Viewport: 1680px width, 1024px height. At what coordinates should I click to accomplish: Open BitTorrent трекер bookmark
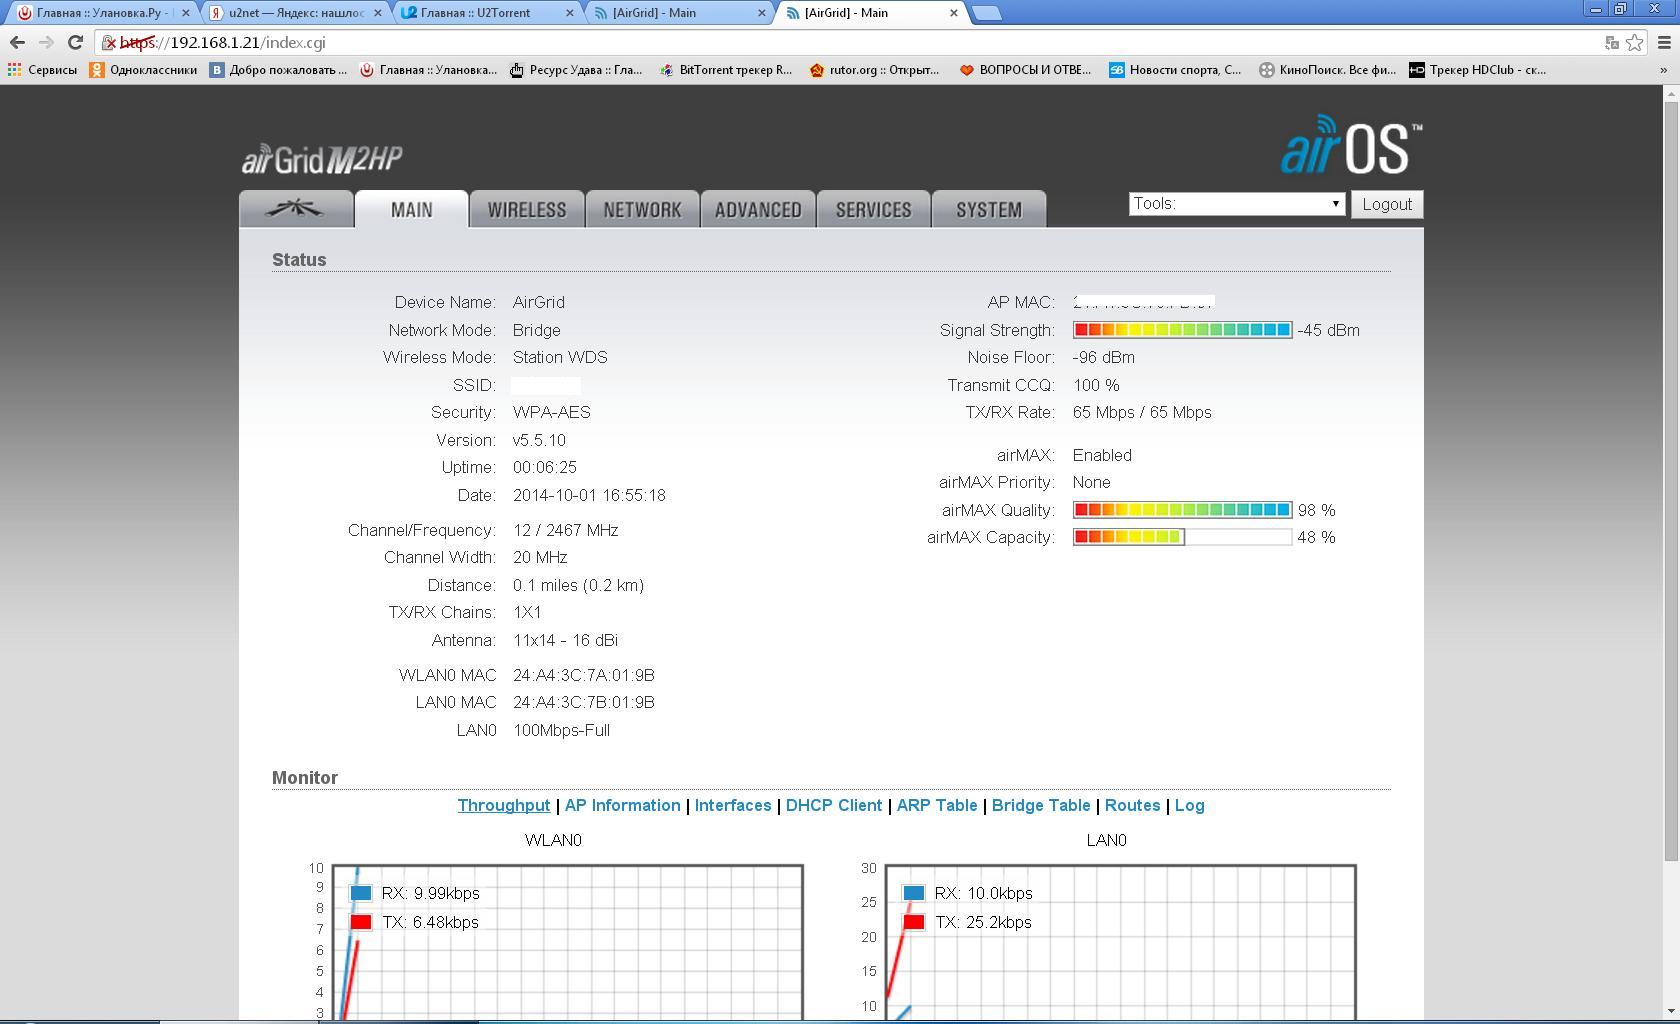tap(726, 70)
